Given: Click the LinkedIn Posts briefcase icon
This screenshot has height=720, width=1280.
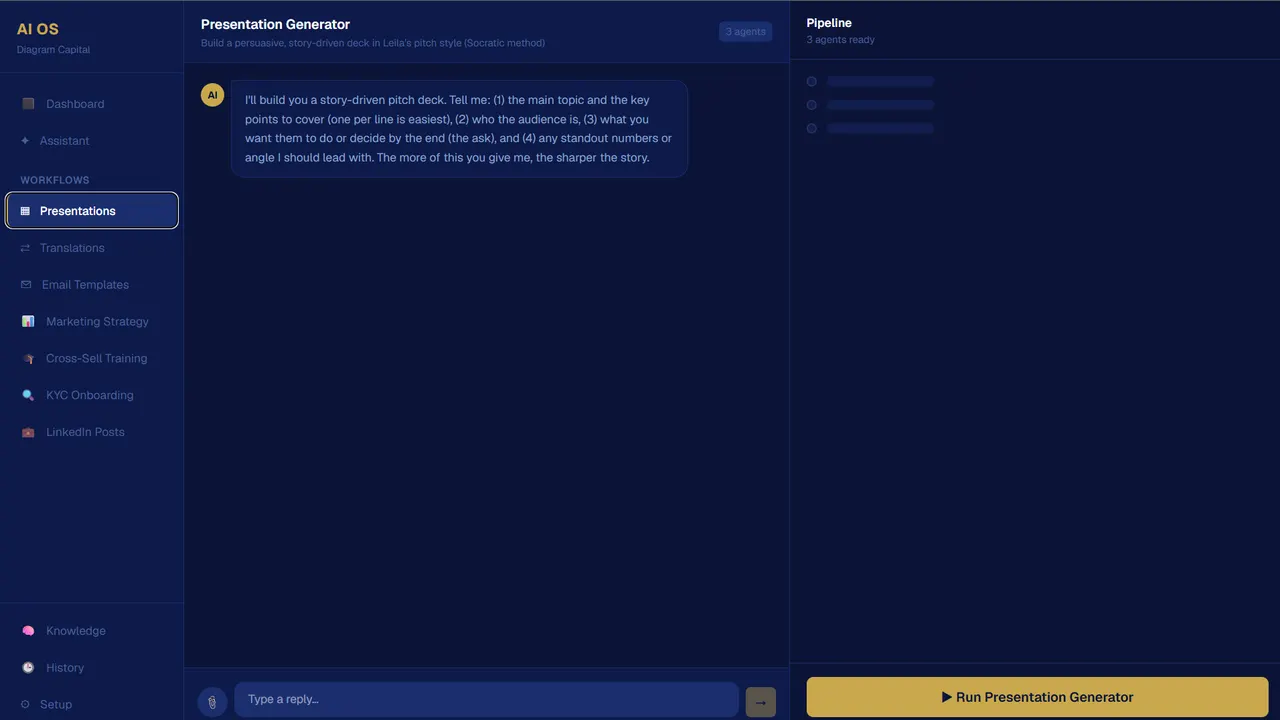Looking at the screenshot, I should (x=28, y=433).
